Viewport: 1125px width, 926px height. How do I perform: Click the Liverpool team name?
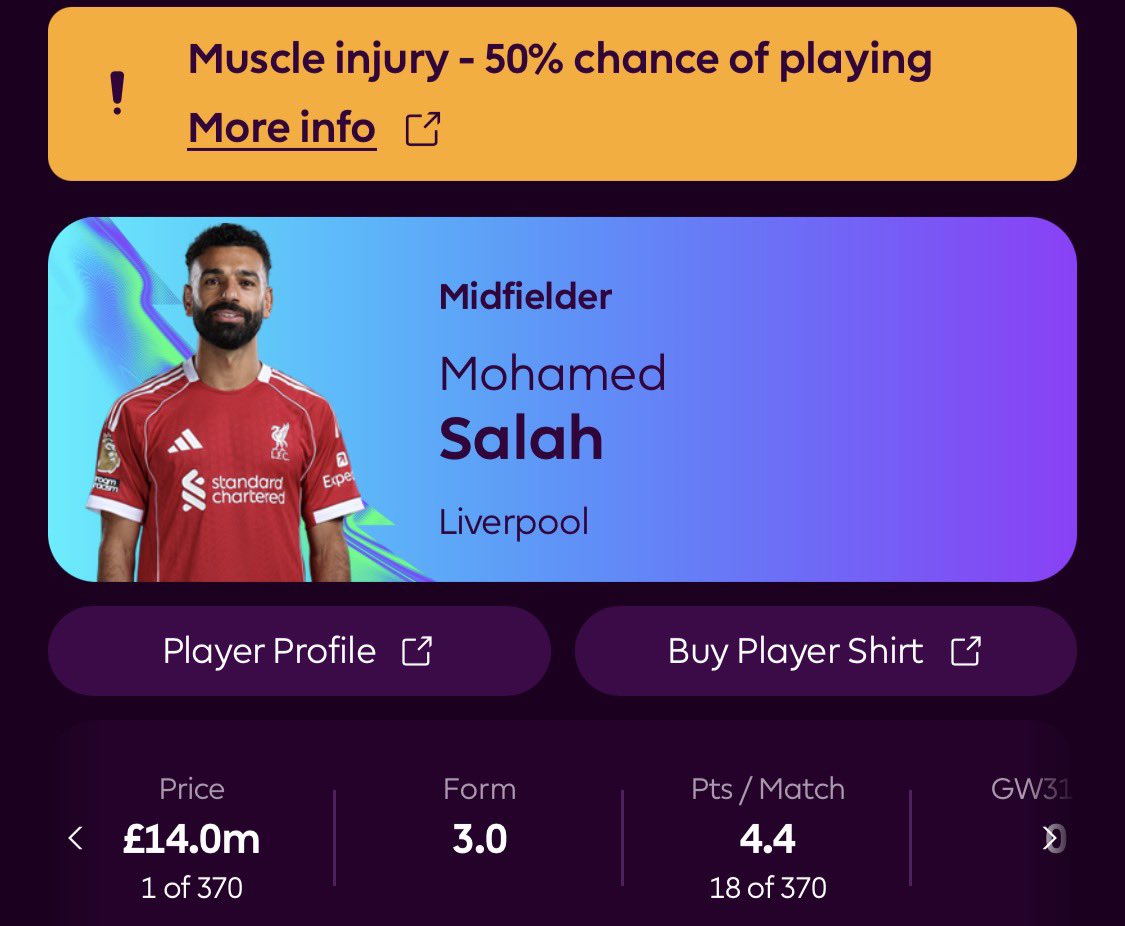coord(513,522)
